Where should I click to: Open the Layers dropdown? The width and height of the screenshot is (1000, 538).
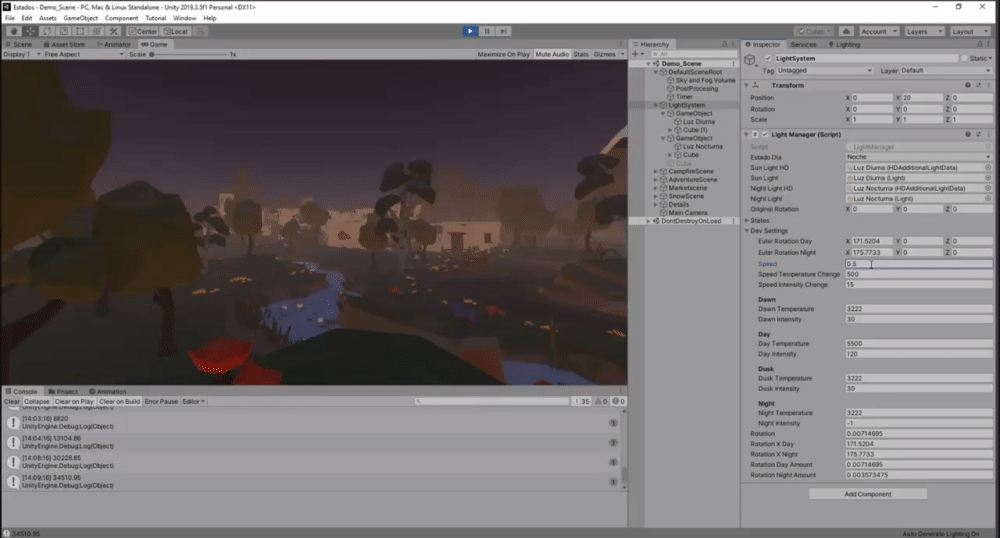923,31
